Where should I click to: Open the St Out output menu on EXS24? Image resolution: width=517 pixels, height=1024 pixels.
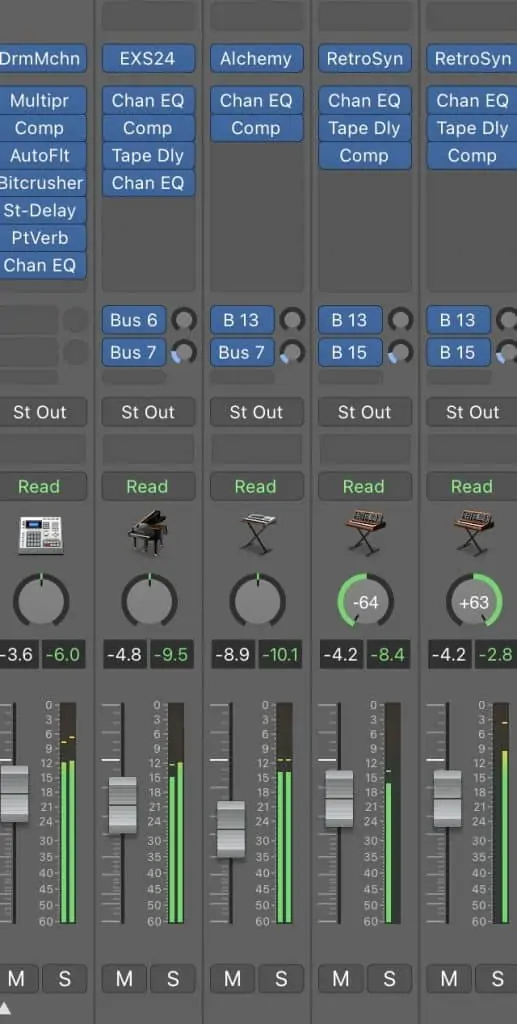(148, 412)
